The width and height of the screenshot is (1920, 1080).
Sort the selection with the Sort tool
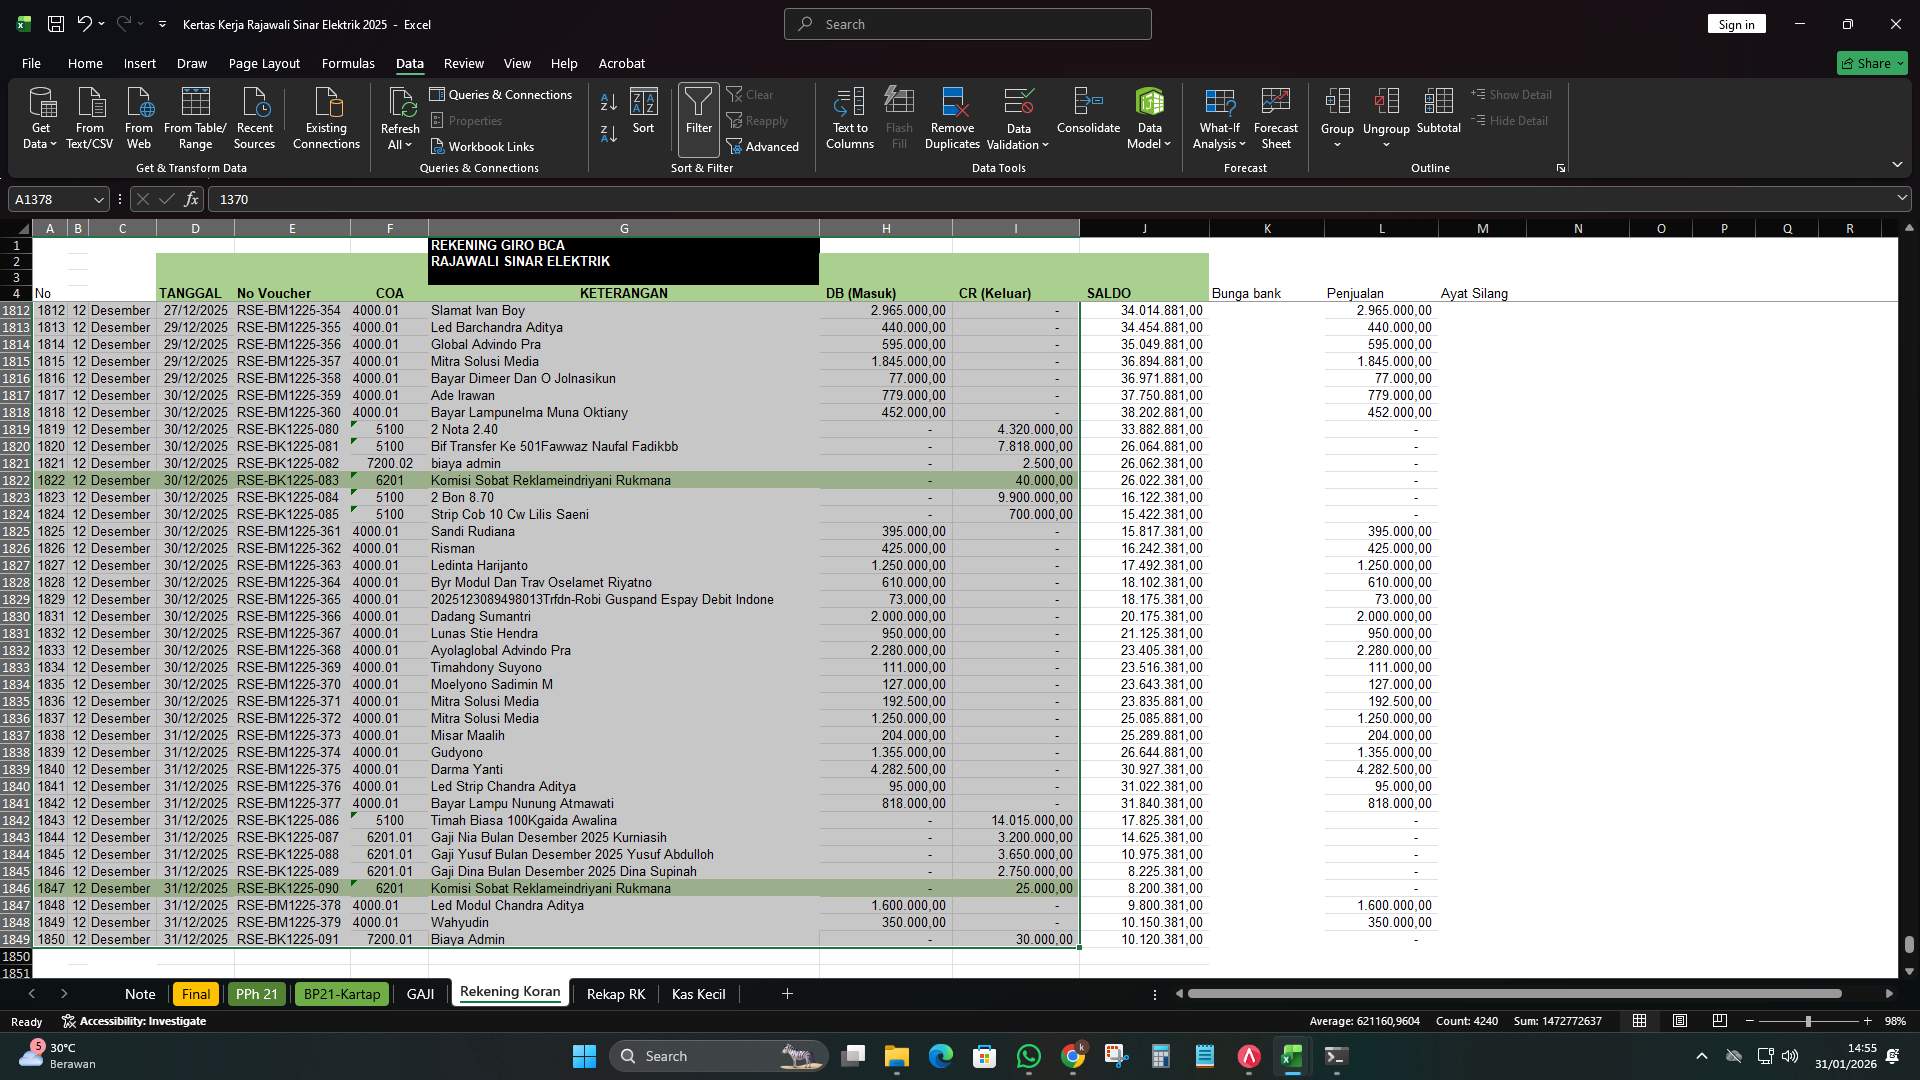[x=643, y=117]
